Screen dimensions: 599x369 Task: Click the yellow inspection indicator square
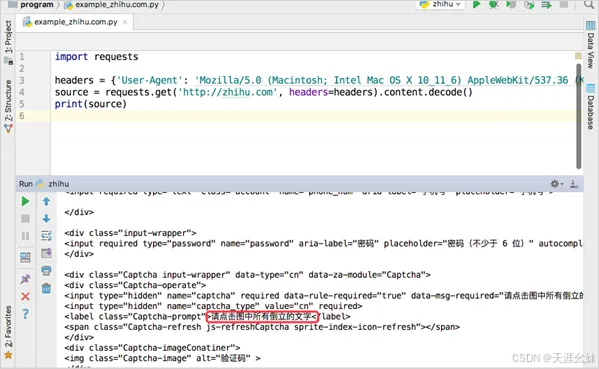coord(578,56)
